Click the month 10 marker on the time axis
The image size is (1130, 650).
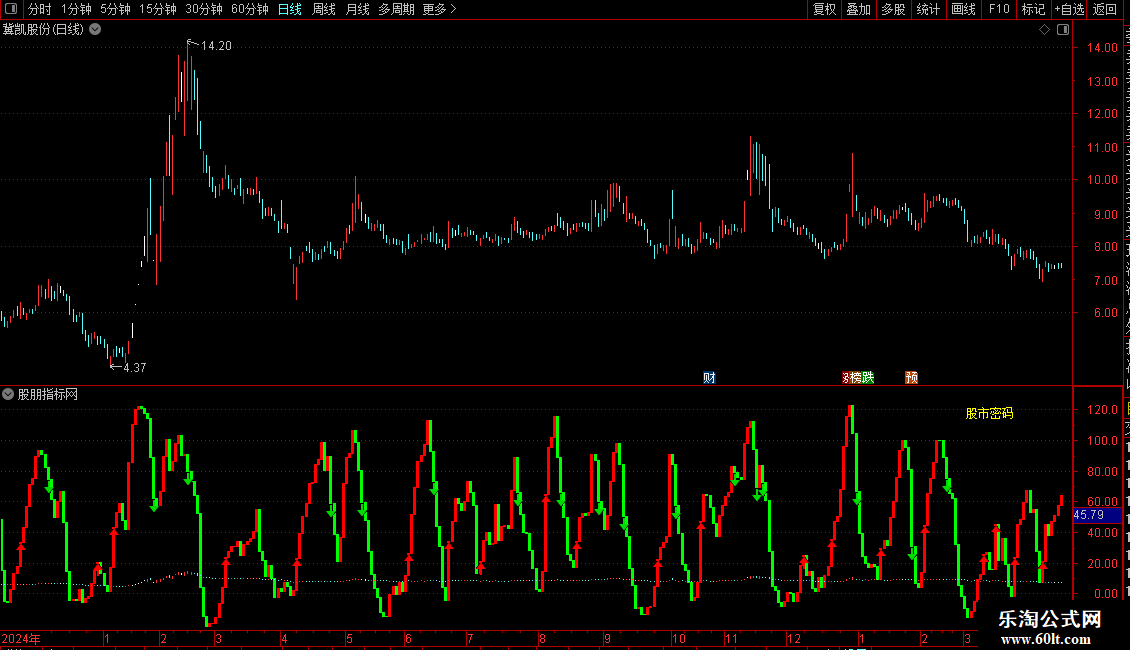point(678,638)
